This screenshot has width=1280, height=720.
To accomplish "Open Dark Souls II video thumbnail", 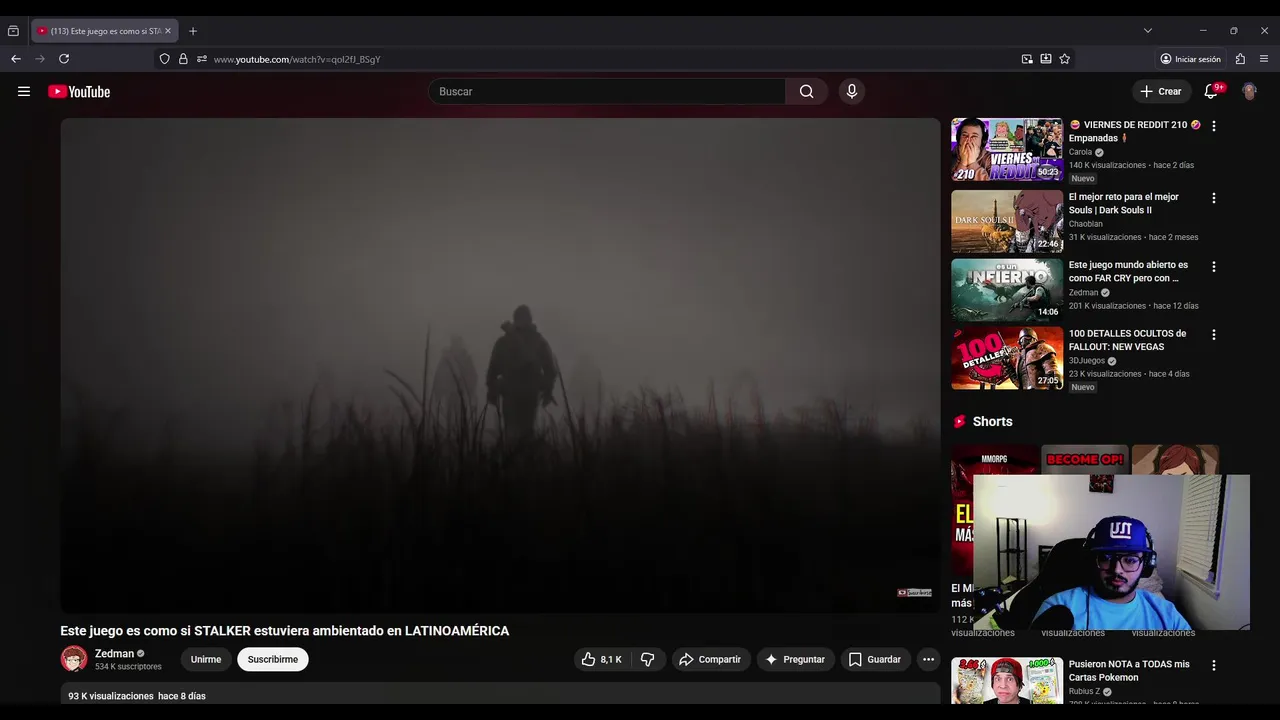I will (x=1007, y=221).
